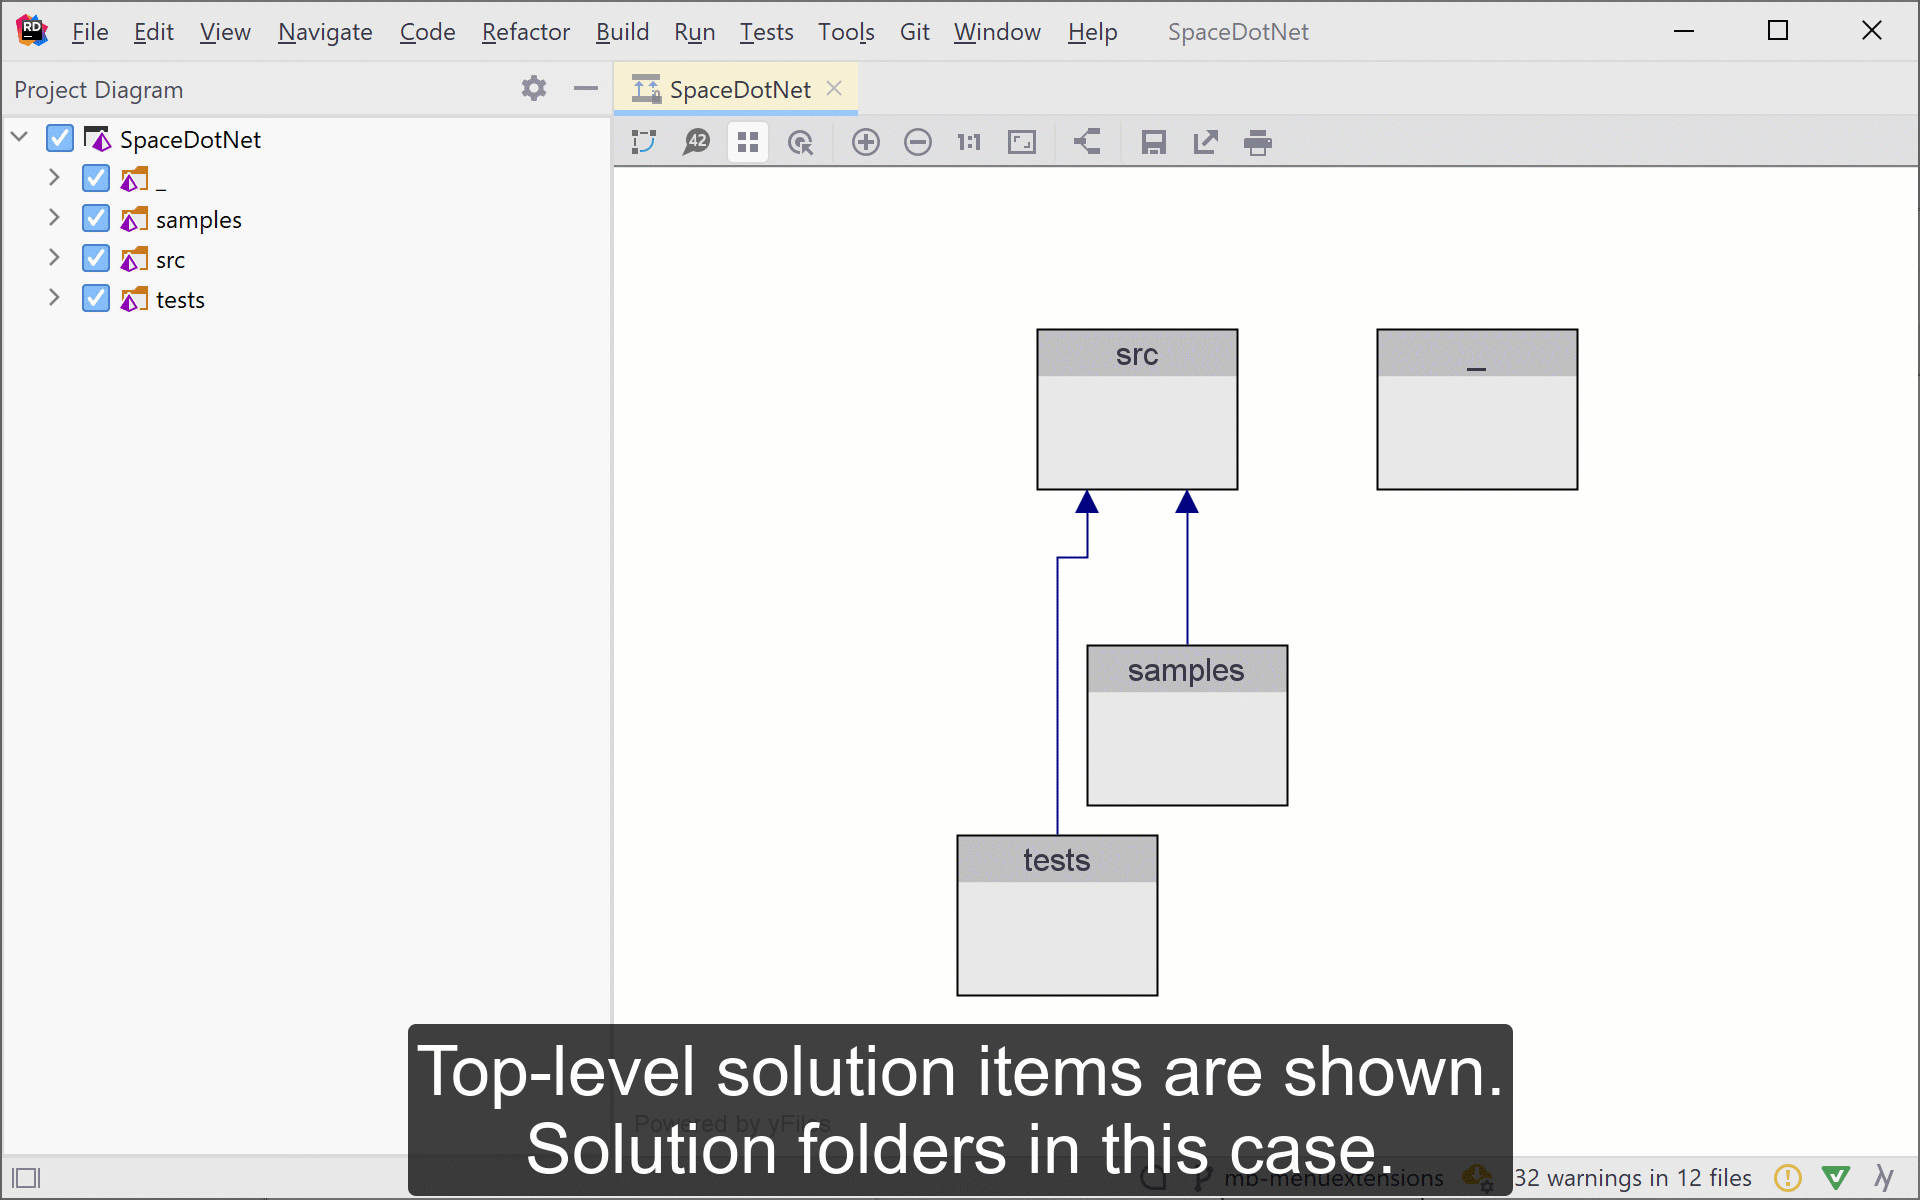This screenshot has width=1920, height=1200.
Task: Open the Navigate menu
Action: click(325, 32)
